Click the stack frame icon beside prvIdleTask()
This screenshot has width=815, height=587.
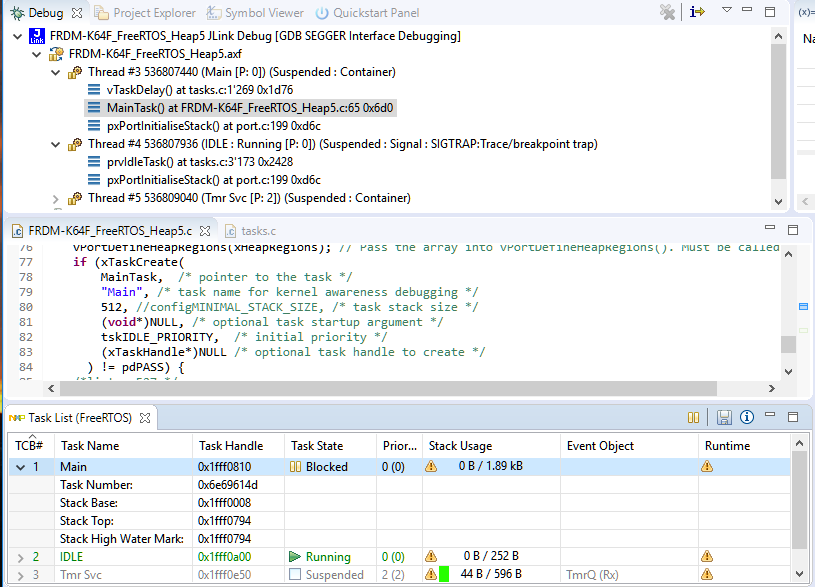94,162
